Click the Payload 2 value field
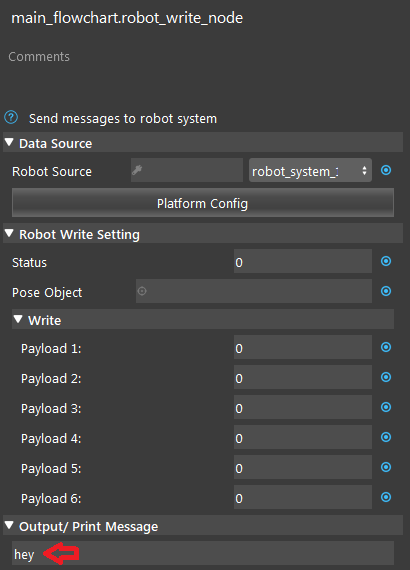The image size is (410, 570). [303, 377]
